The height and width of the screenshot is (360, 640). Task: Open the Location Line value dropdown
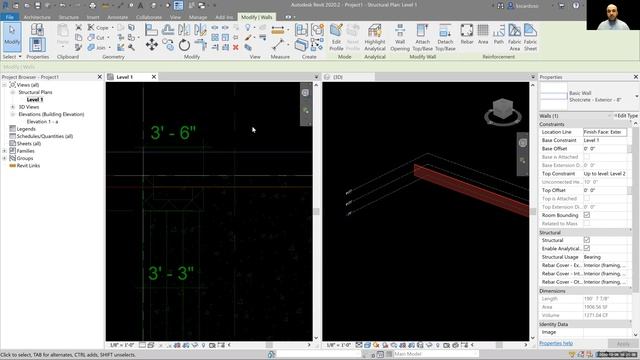click(605, 132)
